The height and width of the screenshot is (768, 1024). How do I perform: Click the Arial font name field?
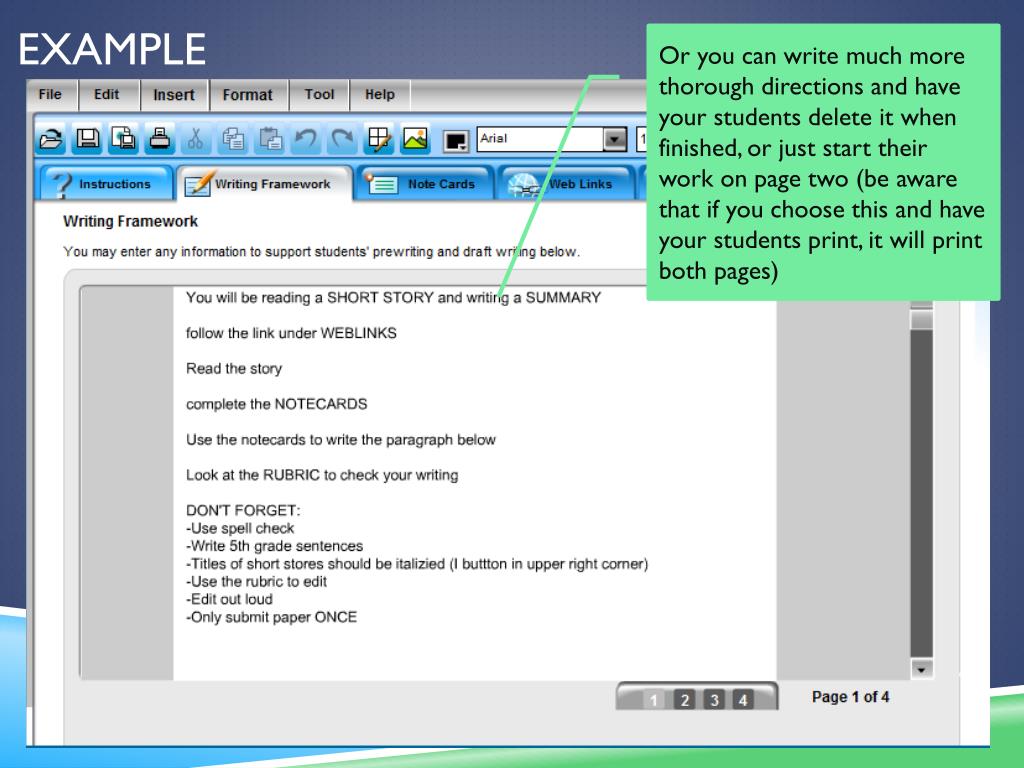[540, 139]
